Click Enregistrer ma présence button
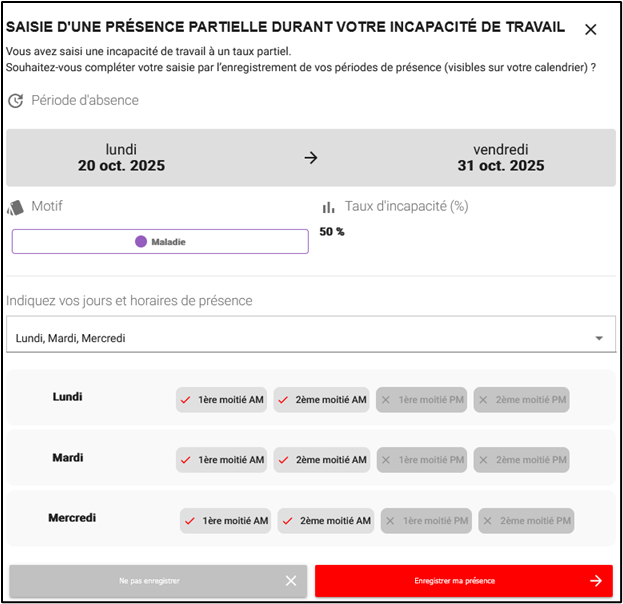This screenshot has width=623, height=604. point(463,581)
